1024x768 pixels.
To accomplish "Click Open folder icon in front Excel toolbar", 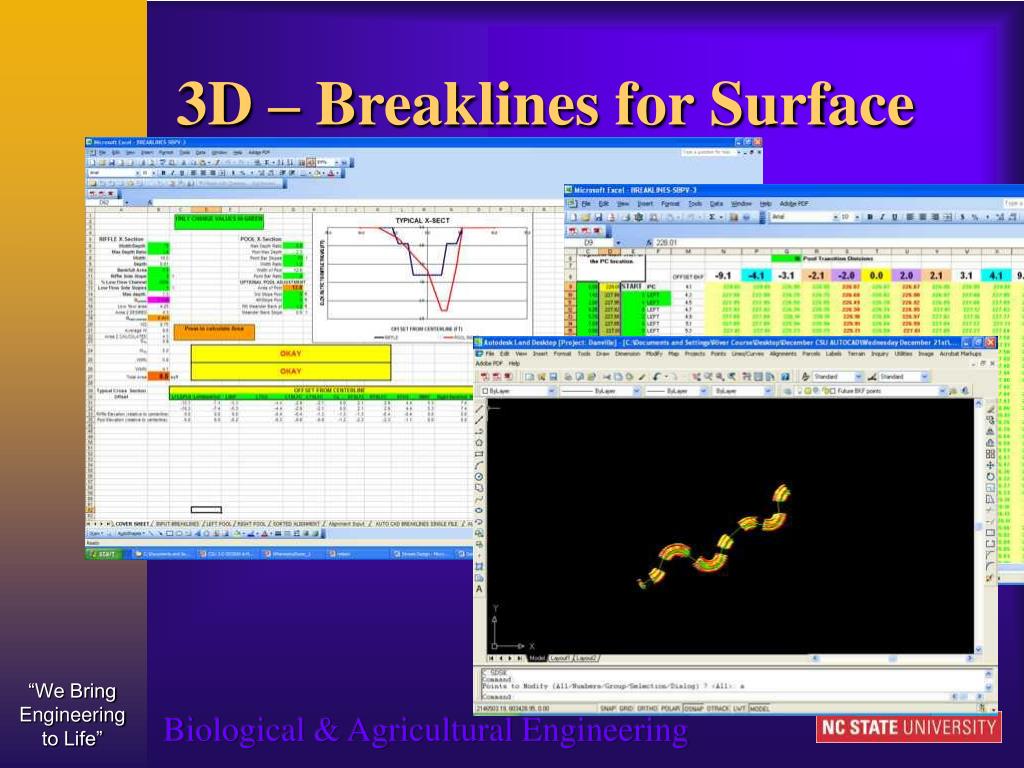I will click(x=585, y=217).
